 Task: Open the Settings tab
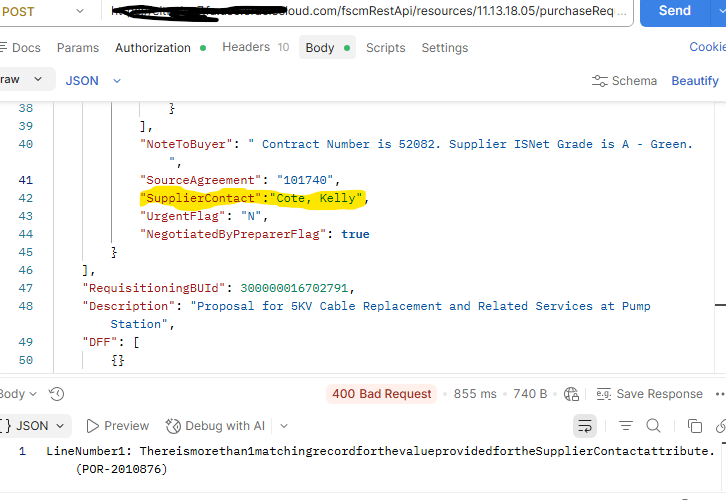444,48
